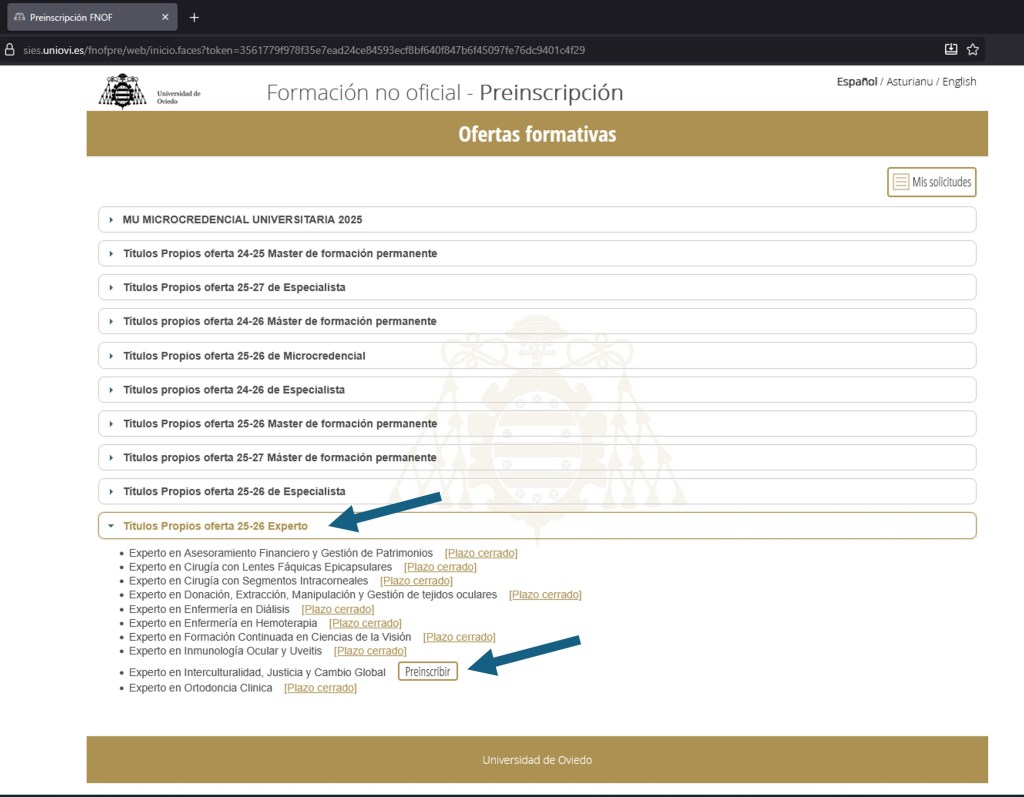Select Español language option

tap(857, 82)
